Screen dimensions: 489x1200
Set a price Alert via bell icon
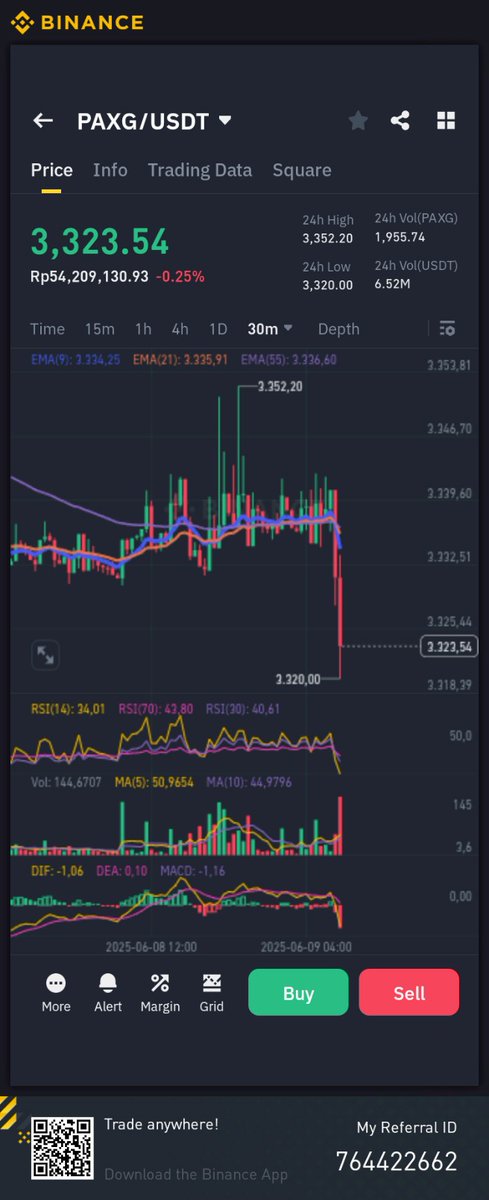point(108,993)
